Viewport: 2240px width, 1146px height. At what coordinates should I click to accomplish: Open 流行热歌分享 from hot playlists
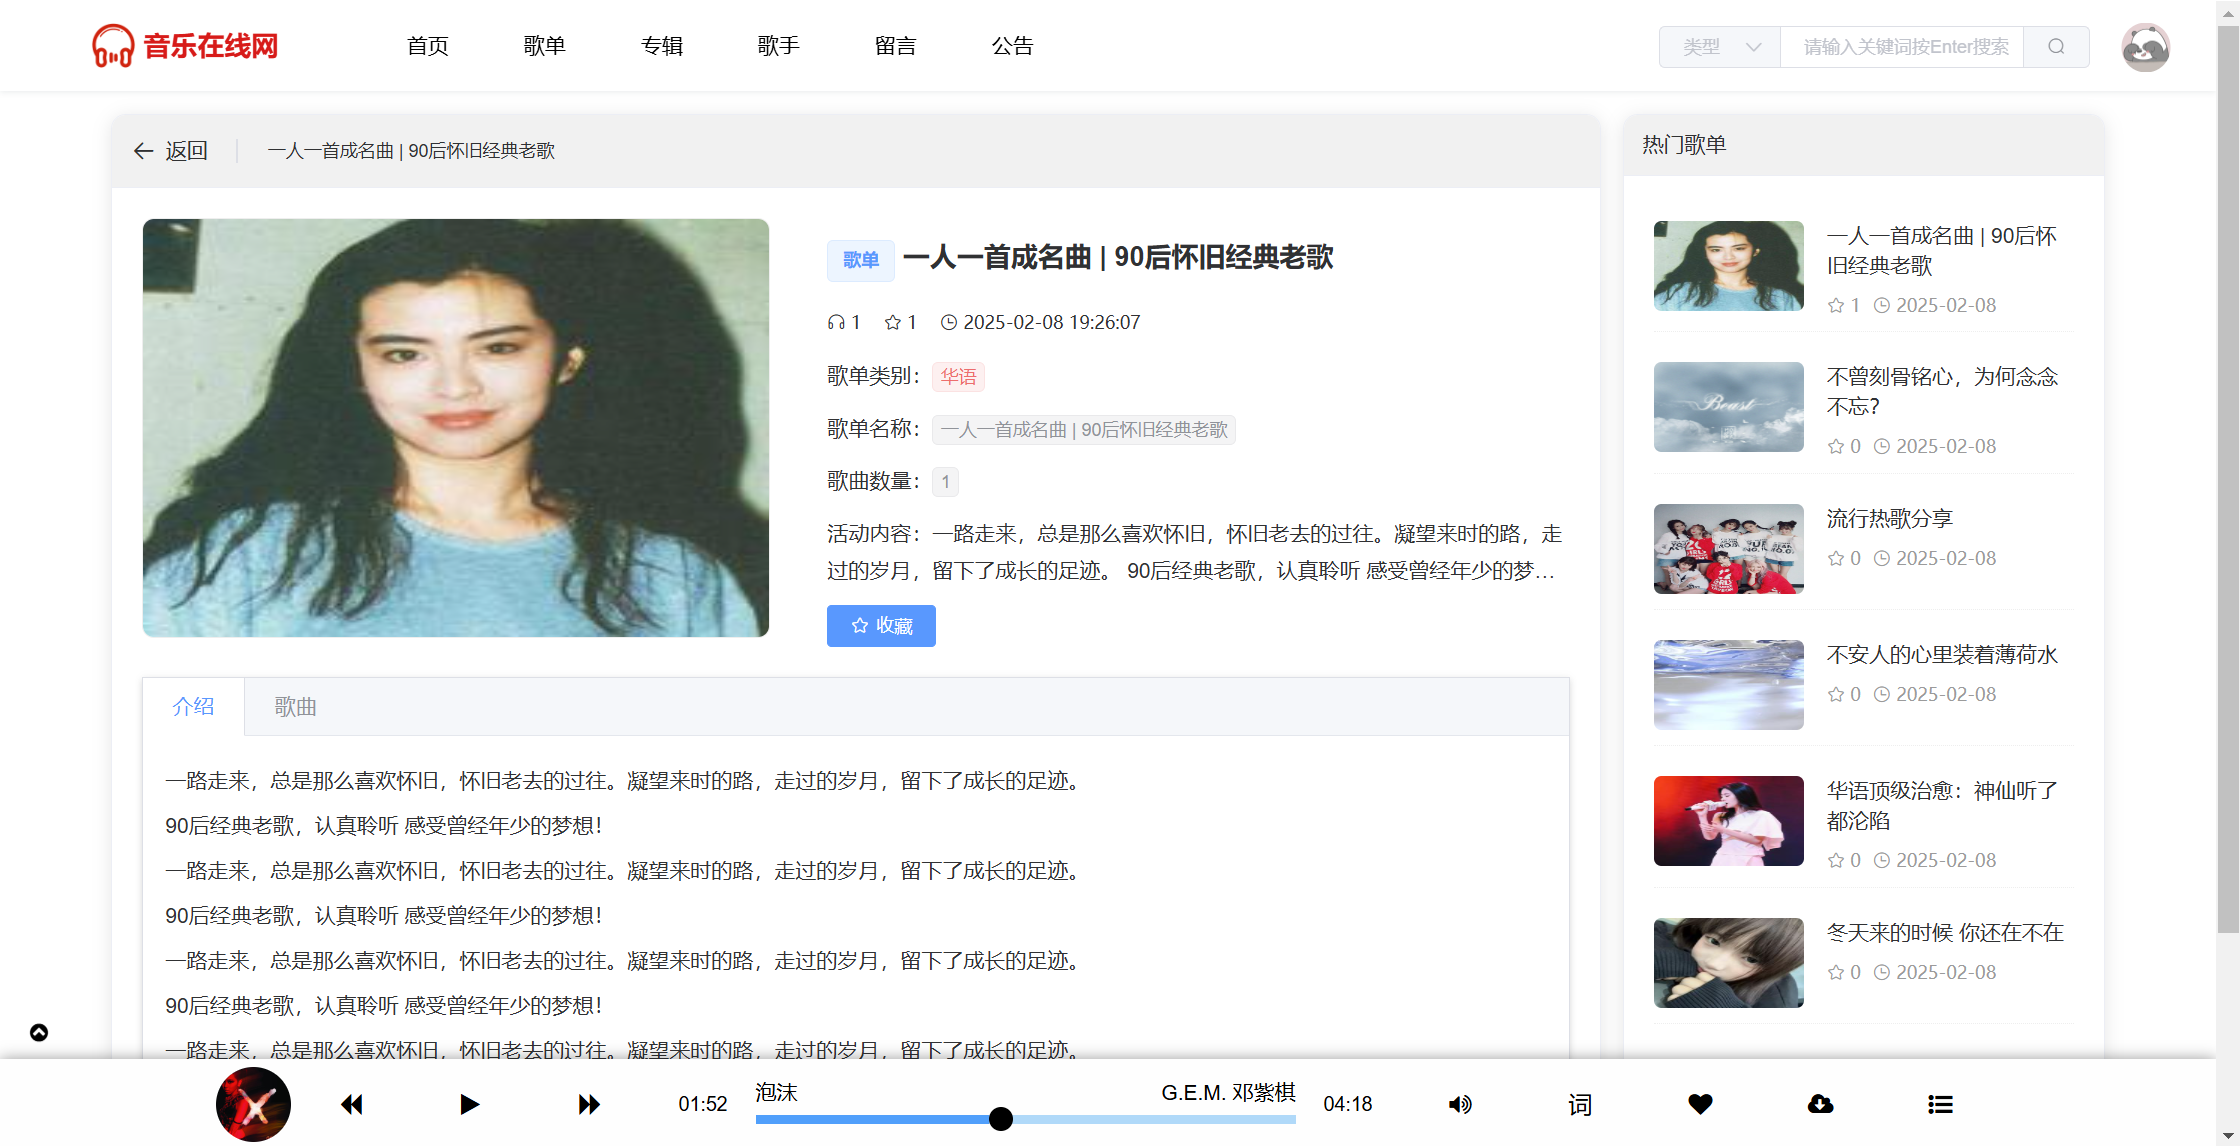pyautogui.click(x=1889, y=518)
